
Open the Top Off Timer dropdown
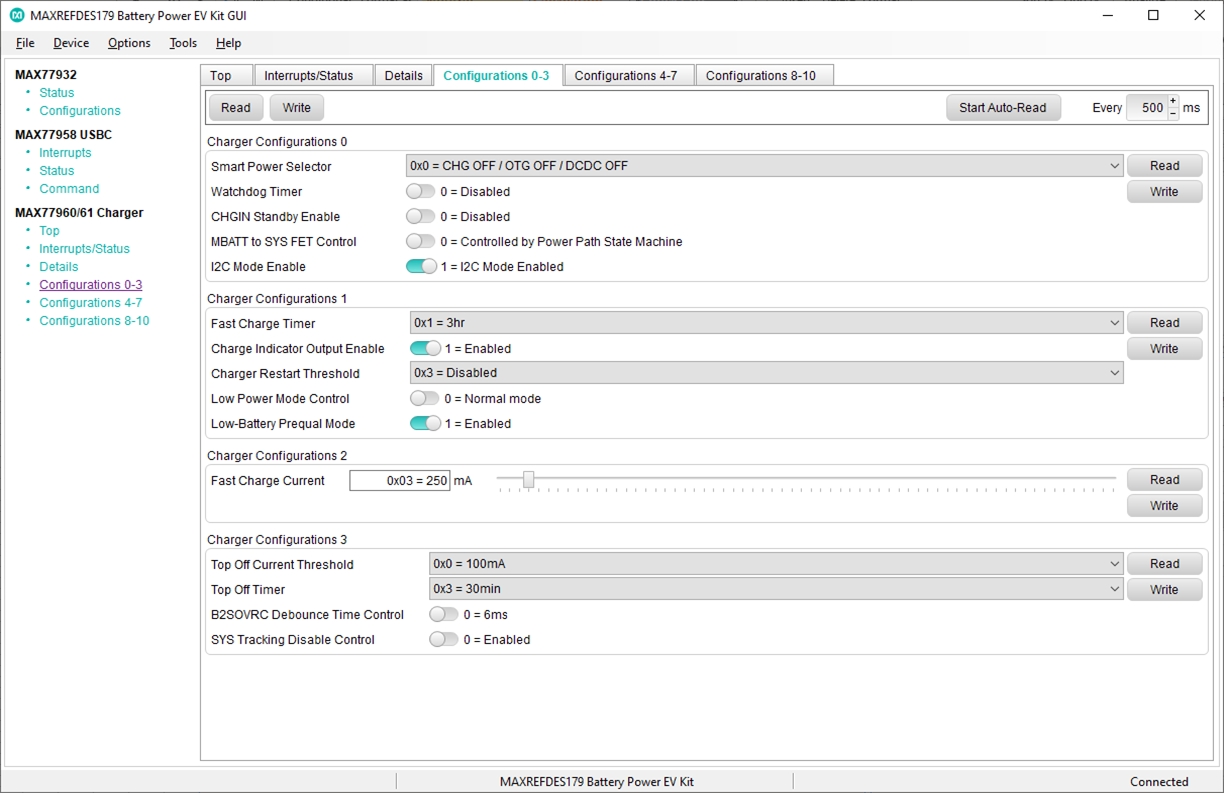tap(776, 589)
